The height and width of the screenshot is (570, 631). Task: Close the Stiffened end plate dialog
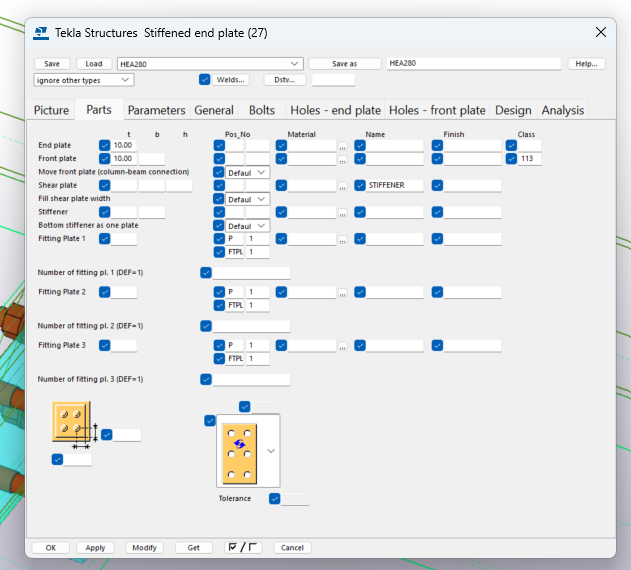(x=600, y=32)
